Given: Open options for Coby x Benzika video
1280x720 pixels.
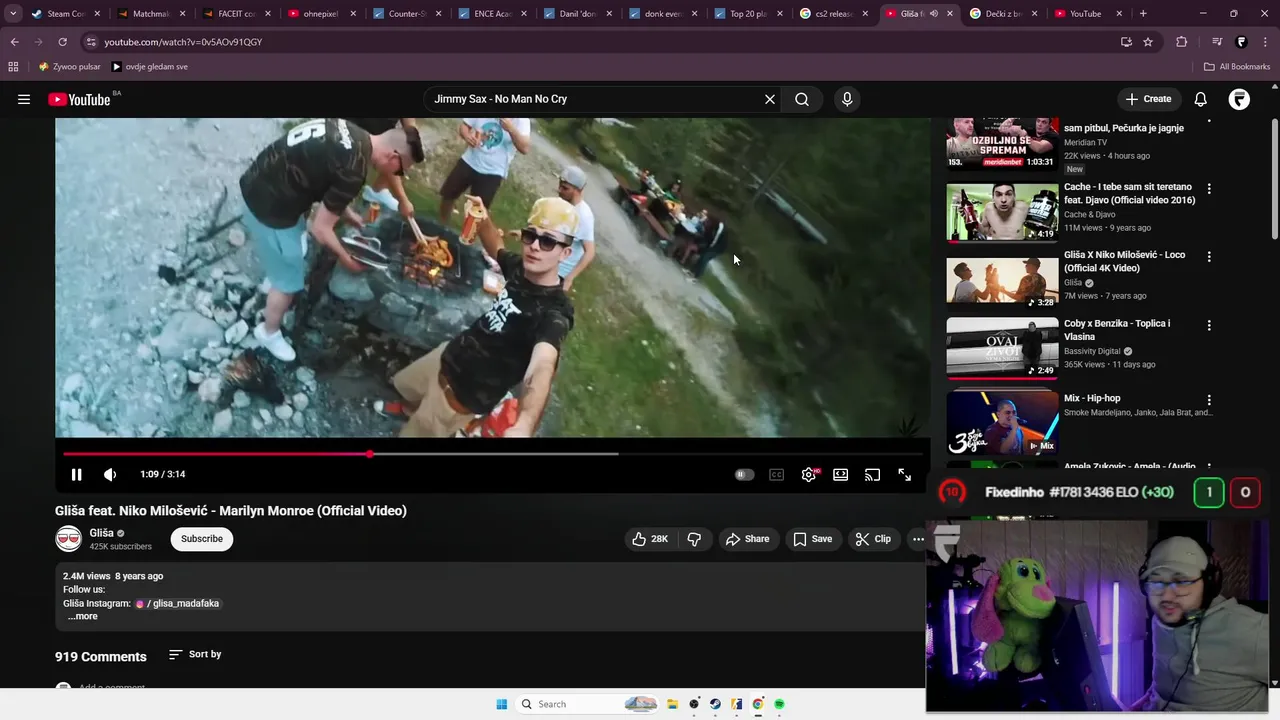Looking at the screenshot, I should coord(1209,325).
